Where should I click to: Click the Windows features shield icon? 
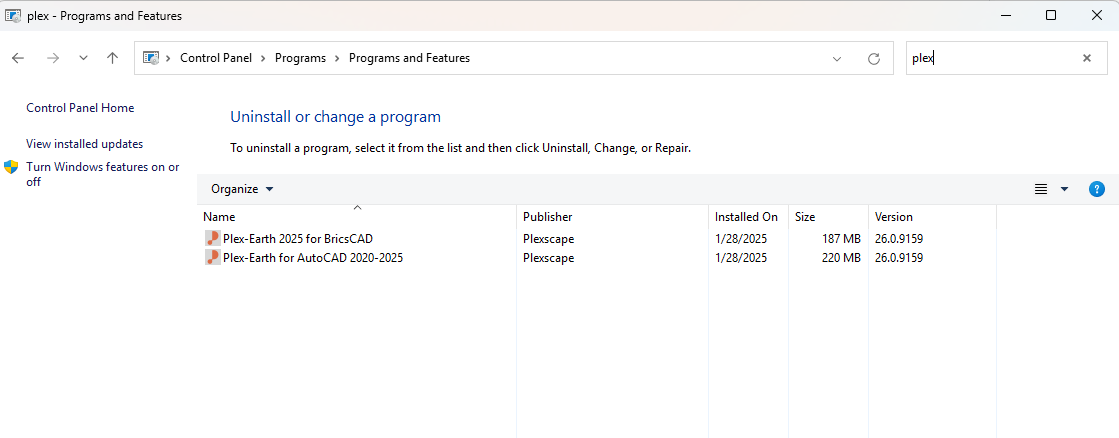coord(11,167)
